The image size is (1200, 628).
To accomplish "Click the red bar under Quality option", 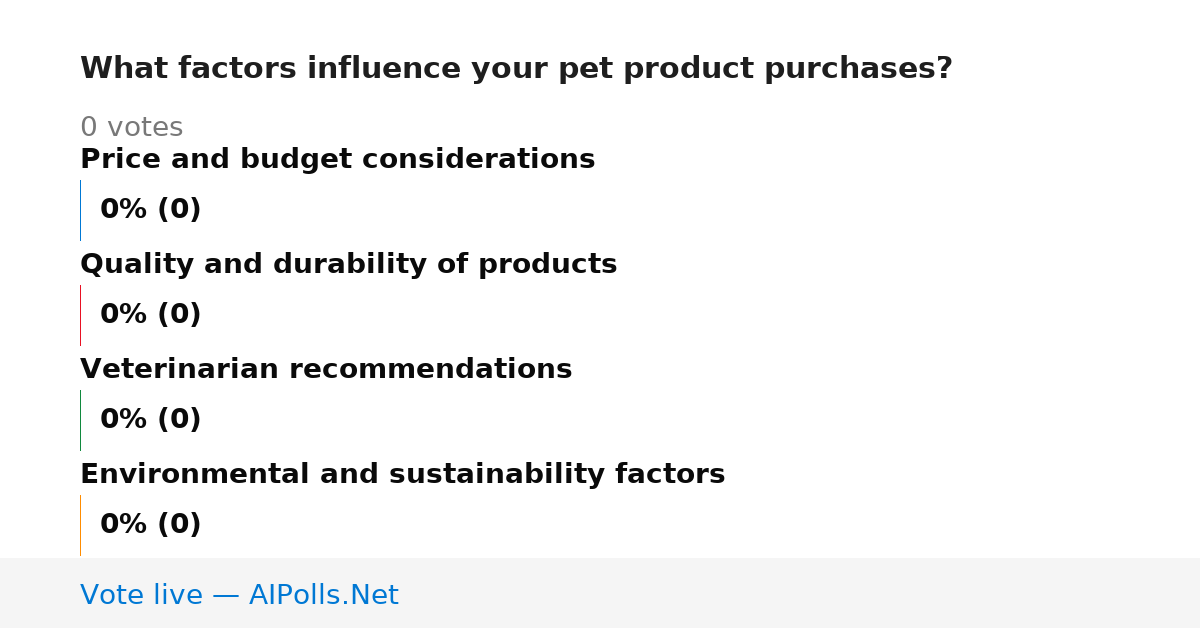I will click(x=80, y=315).
